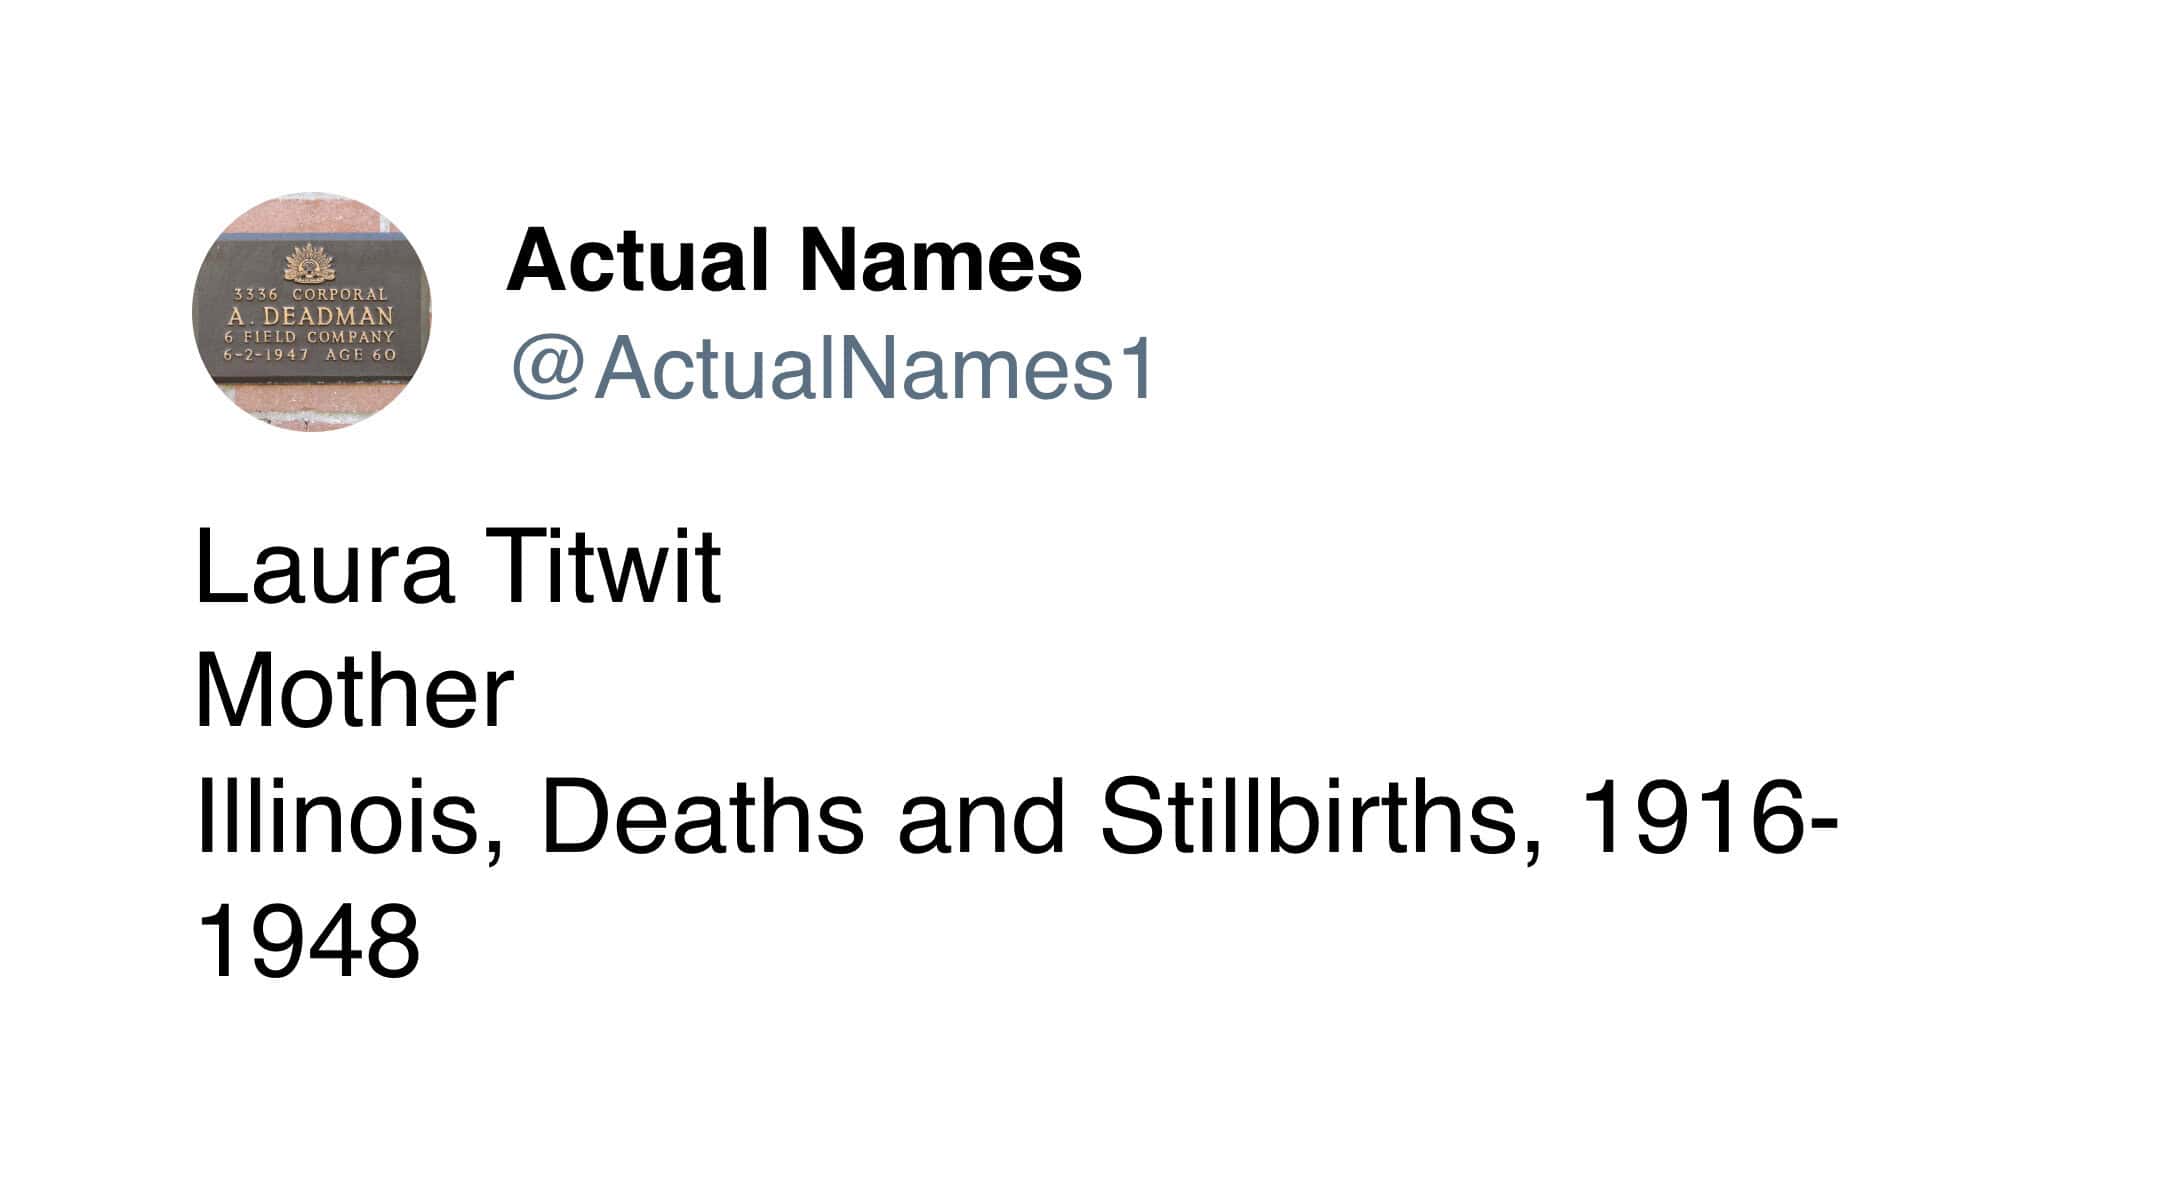Viewport: 2160px width, 1196px height.
Task: Click the word "Deaths" in tweet text
Action: pos(702,816)
